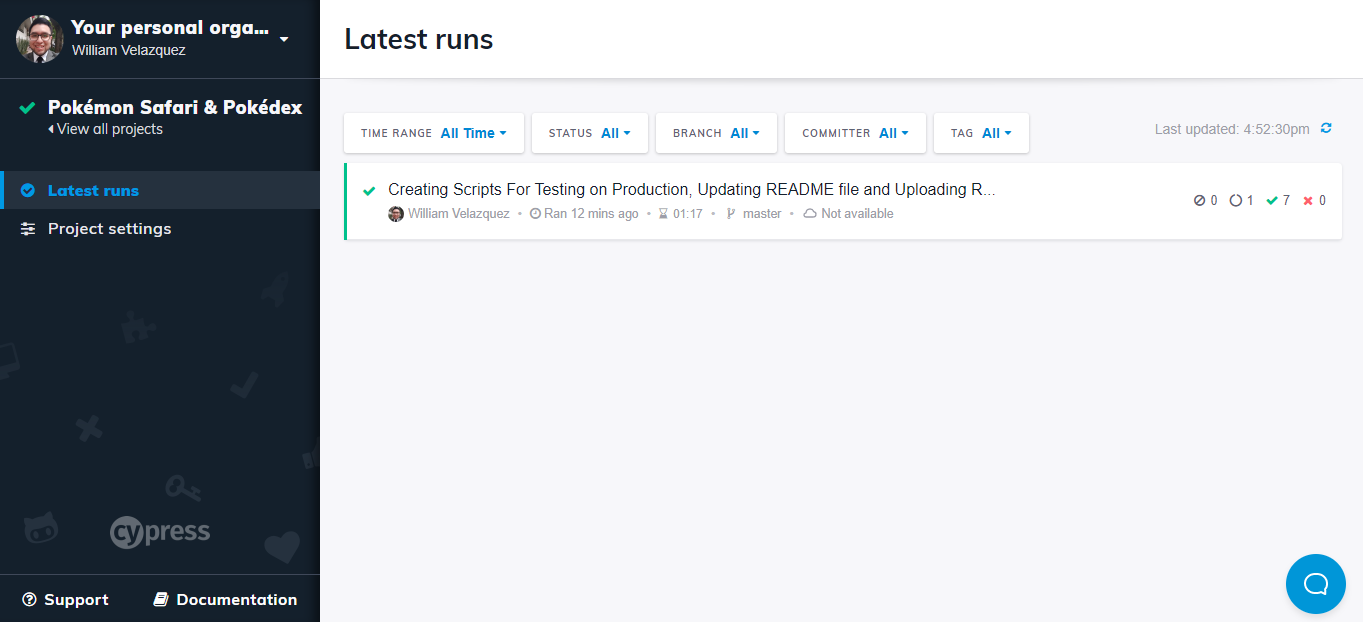Viewport: 1363px width, 622px height.
Task: Open the Time Range filter dropdown
Action: click(434, 133)
